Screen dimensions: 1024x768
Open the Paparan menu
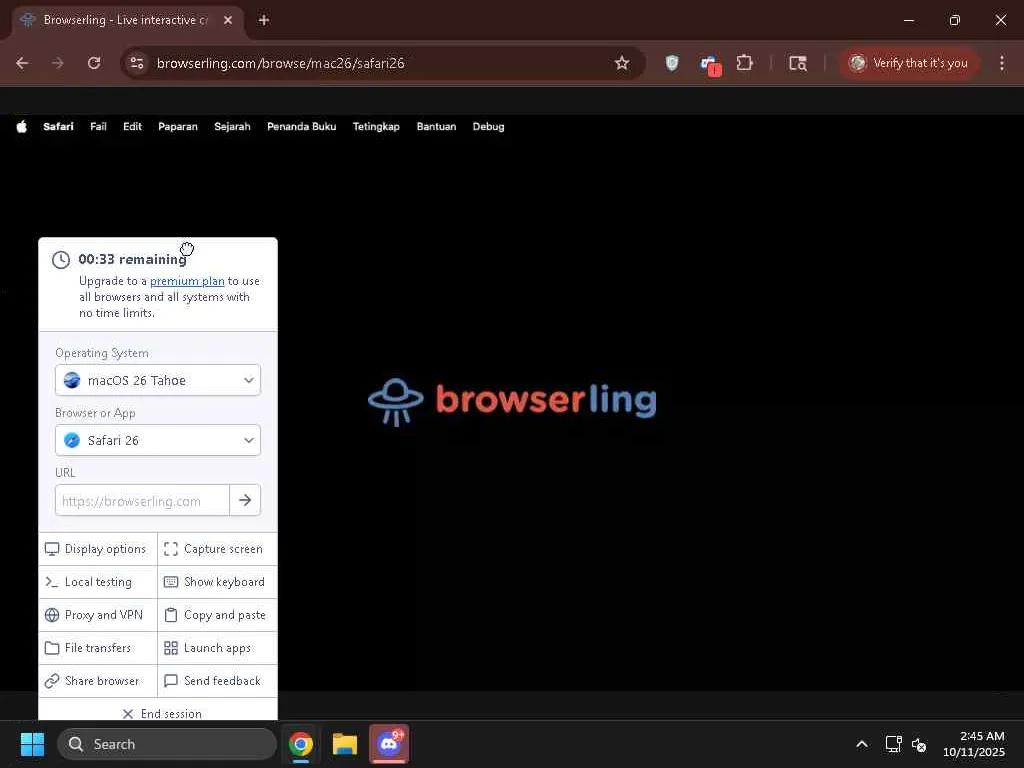tap(178, 127)
